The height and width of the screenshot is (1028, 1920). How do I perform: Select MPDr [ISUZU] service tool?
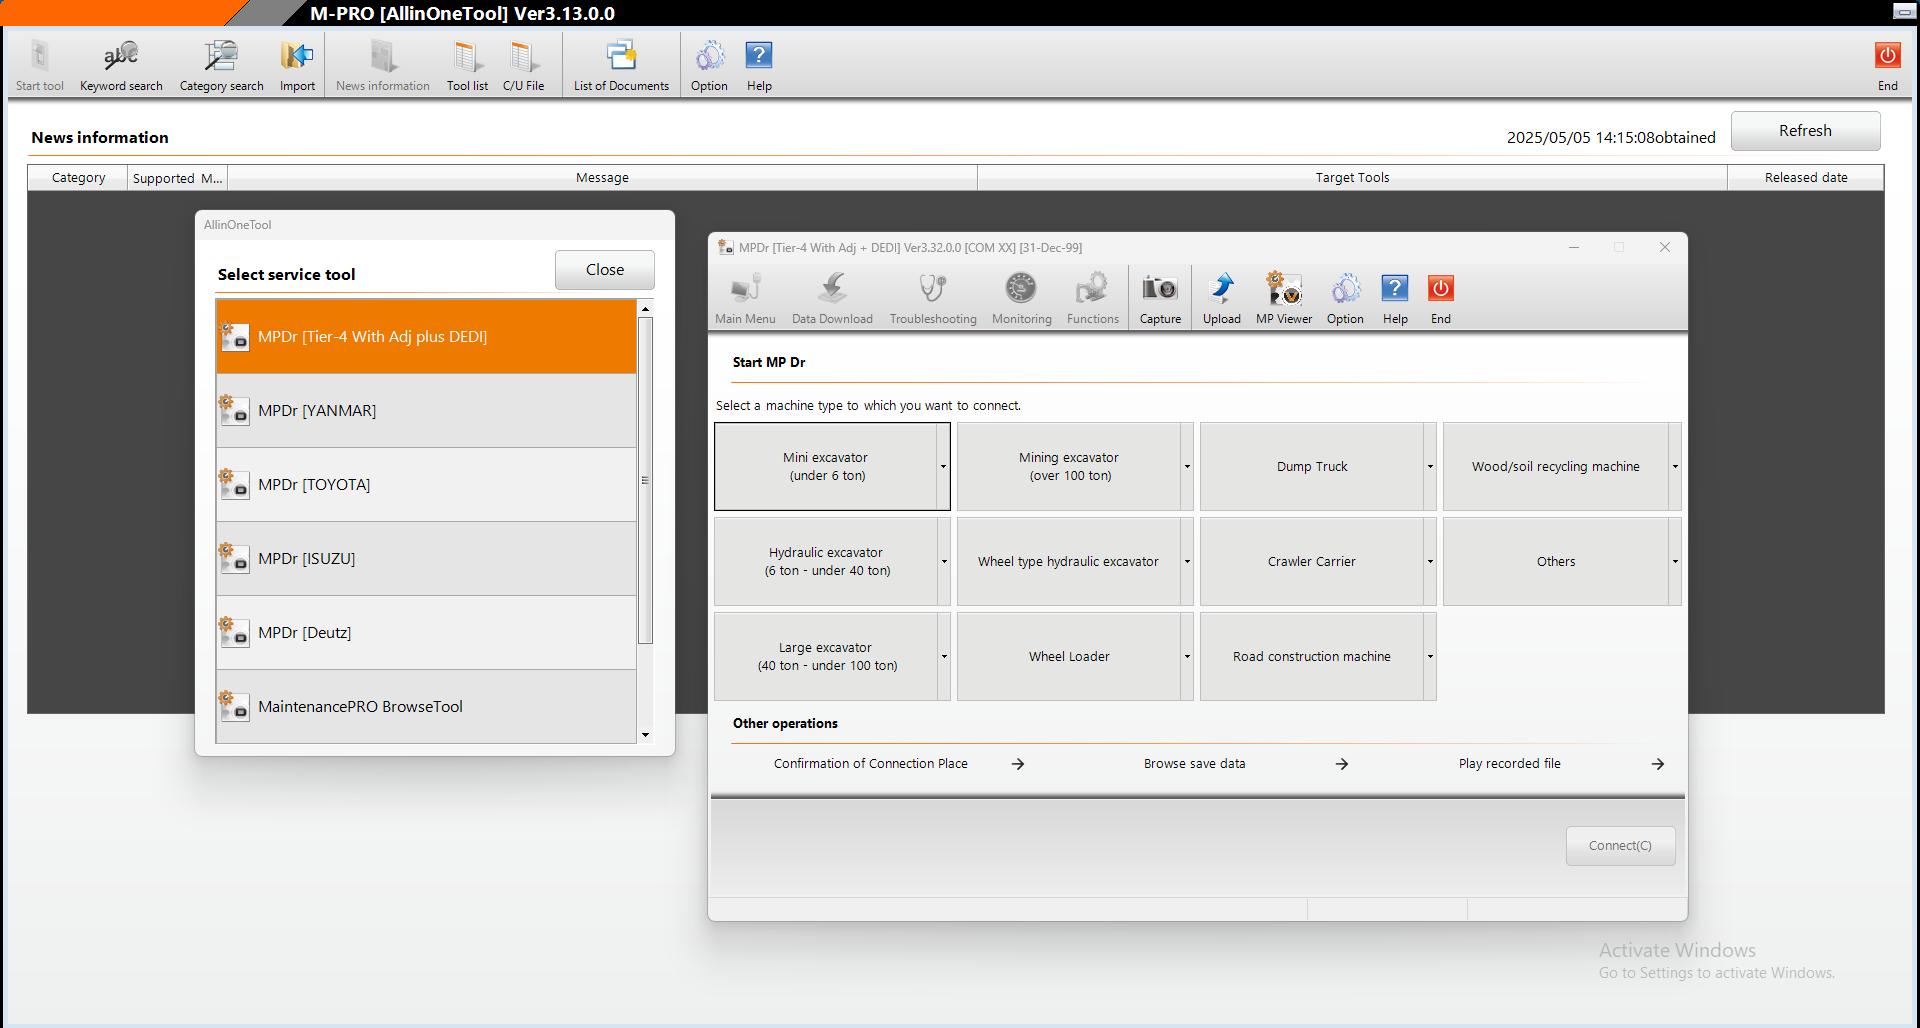point(426,559)
